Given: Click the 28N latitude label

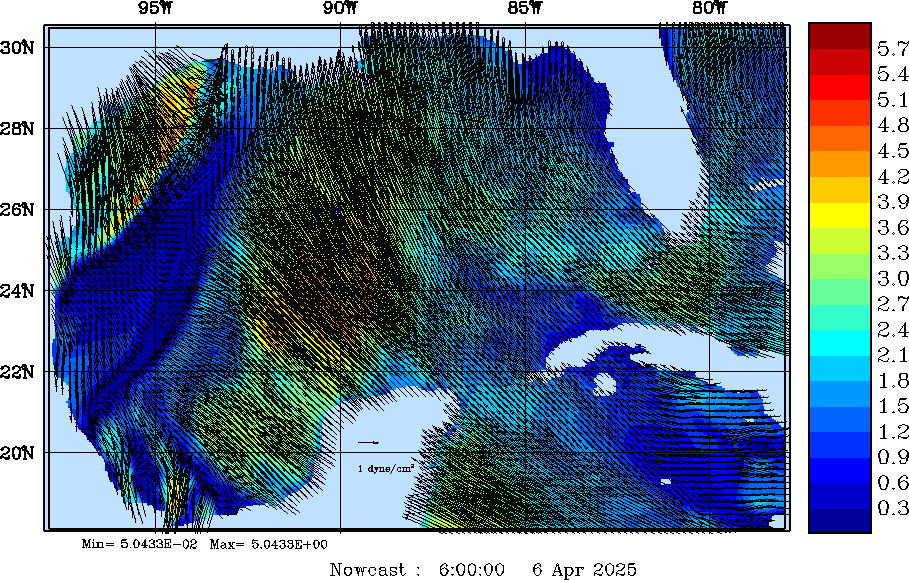Looking at the screenshot, I should coord(17,128).
